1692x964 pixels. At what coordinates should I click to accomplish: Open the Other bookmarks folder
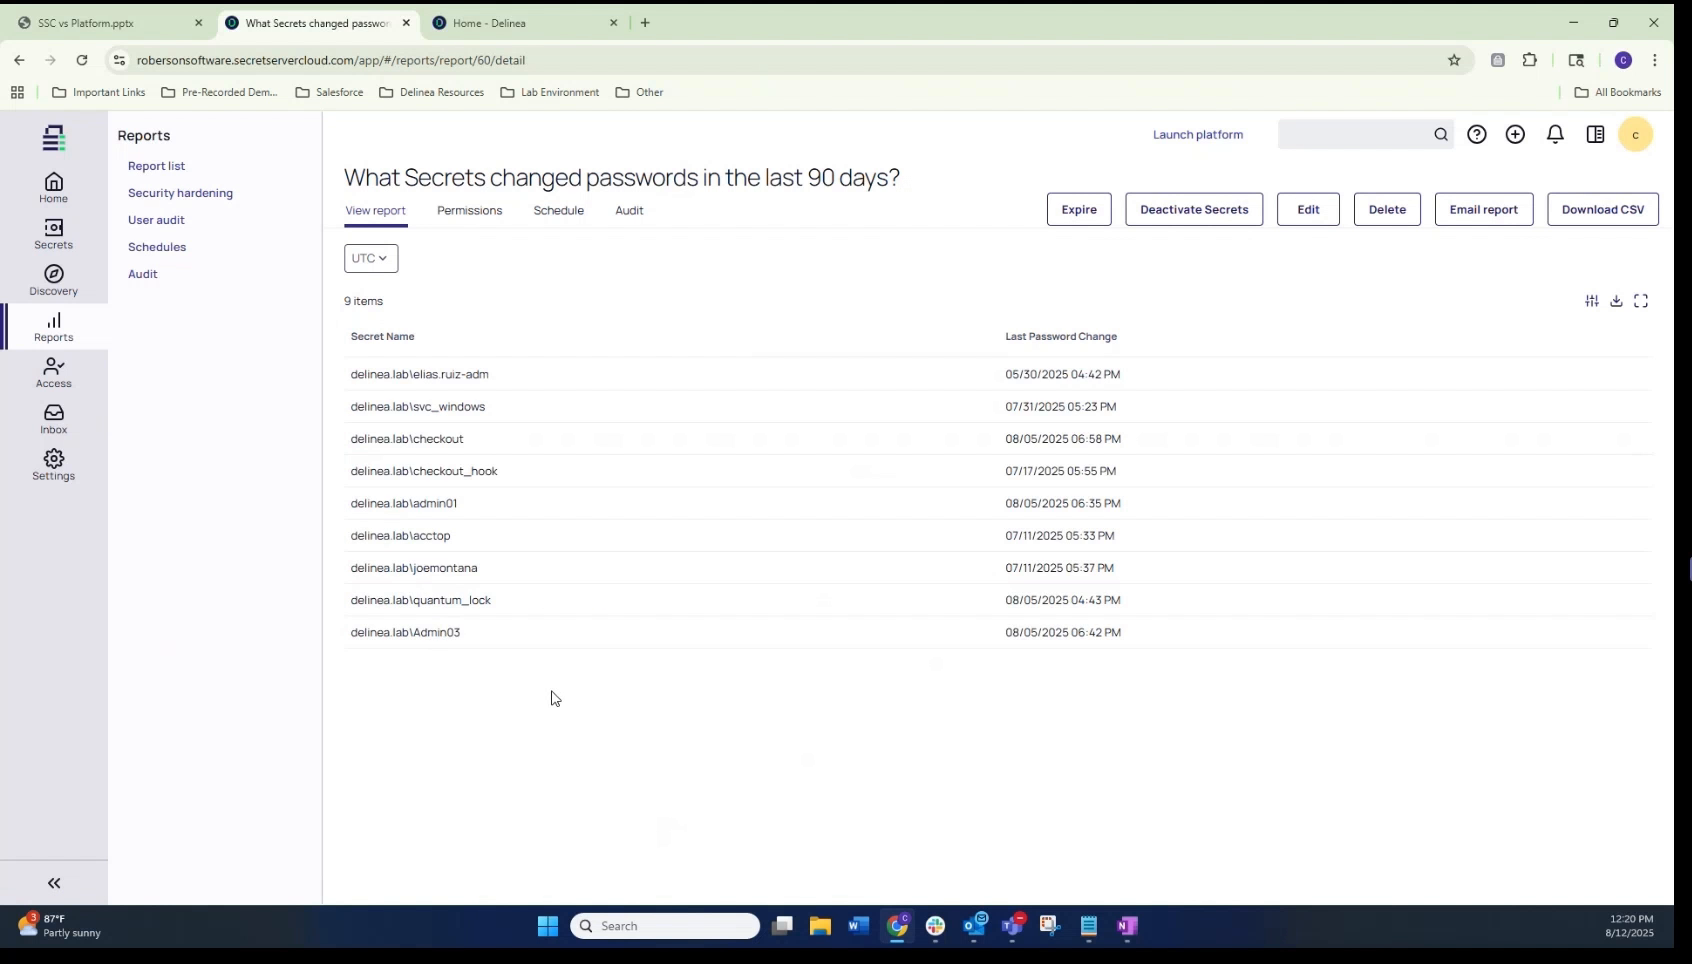pos(640,92)
